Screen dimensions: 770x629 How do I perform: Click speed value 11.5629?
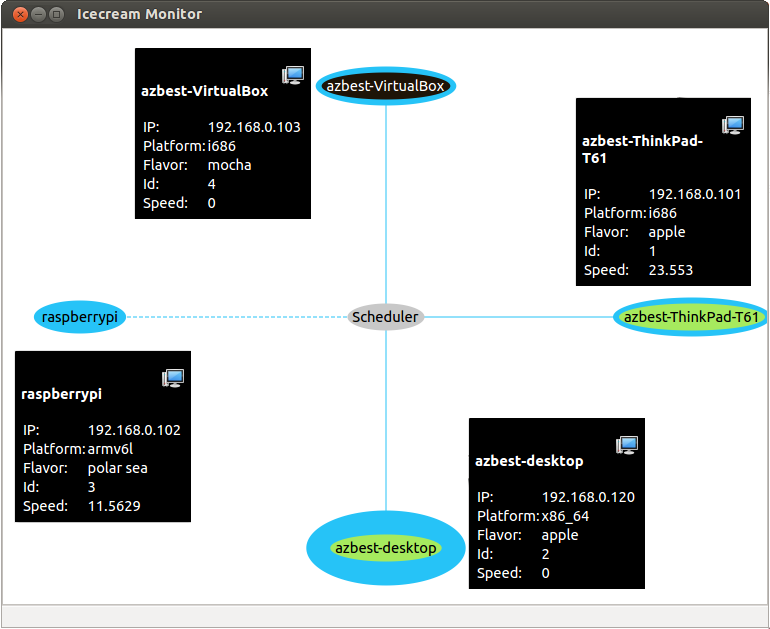[x=114, y=506]
